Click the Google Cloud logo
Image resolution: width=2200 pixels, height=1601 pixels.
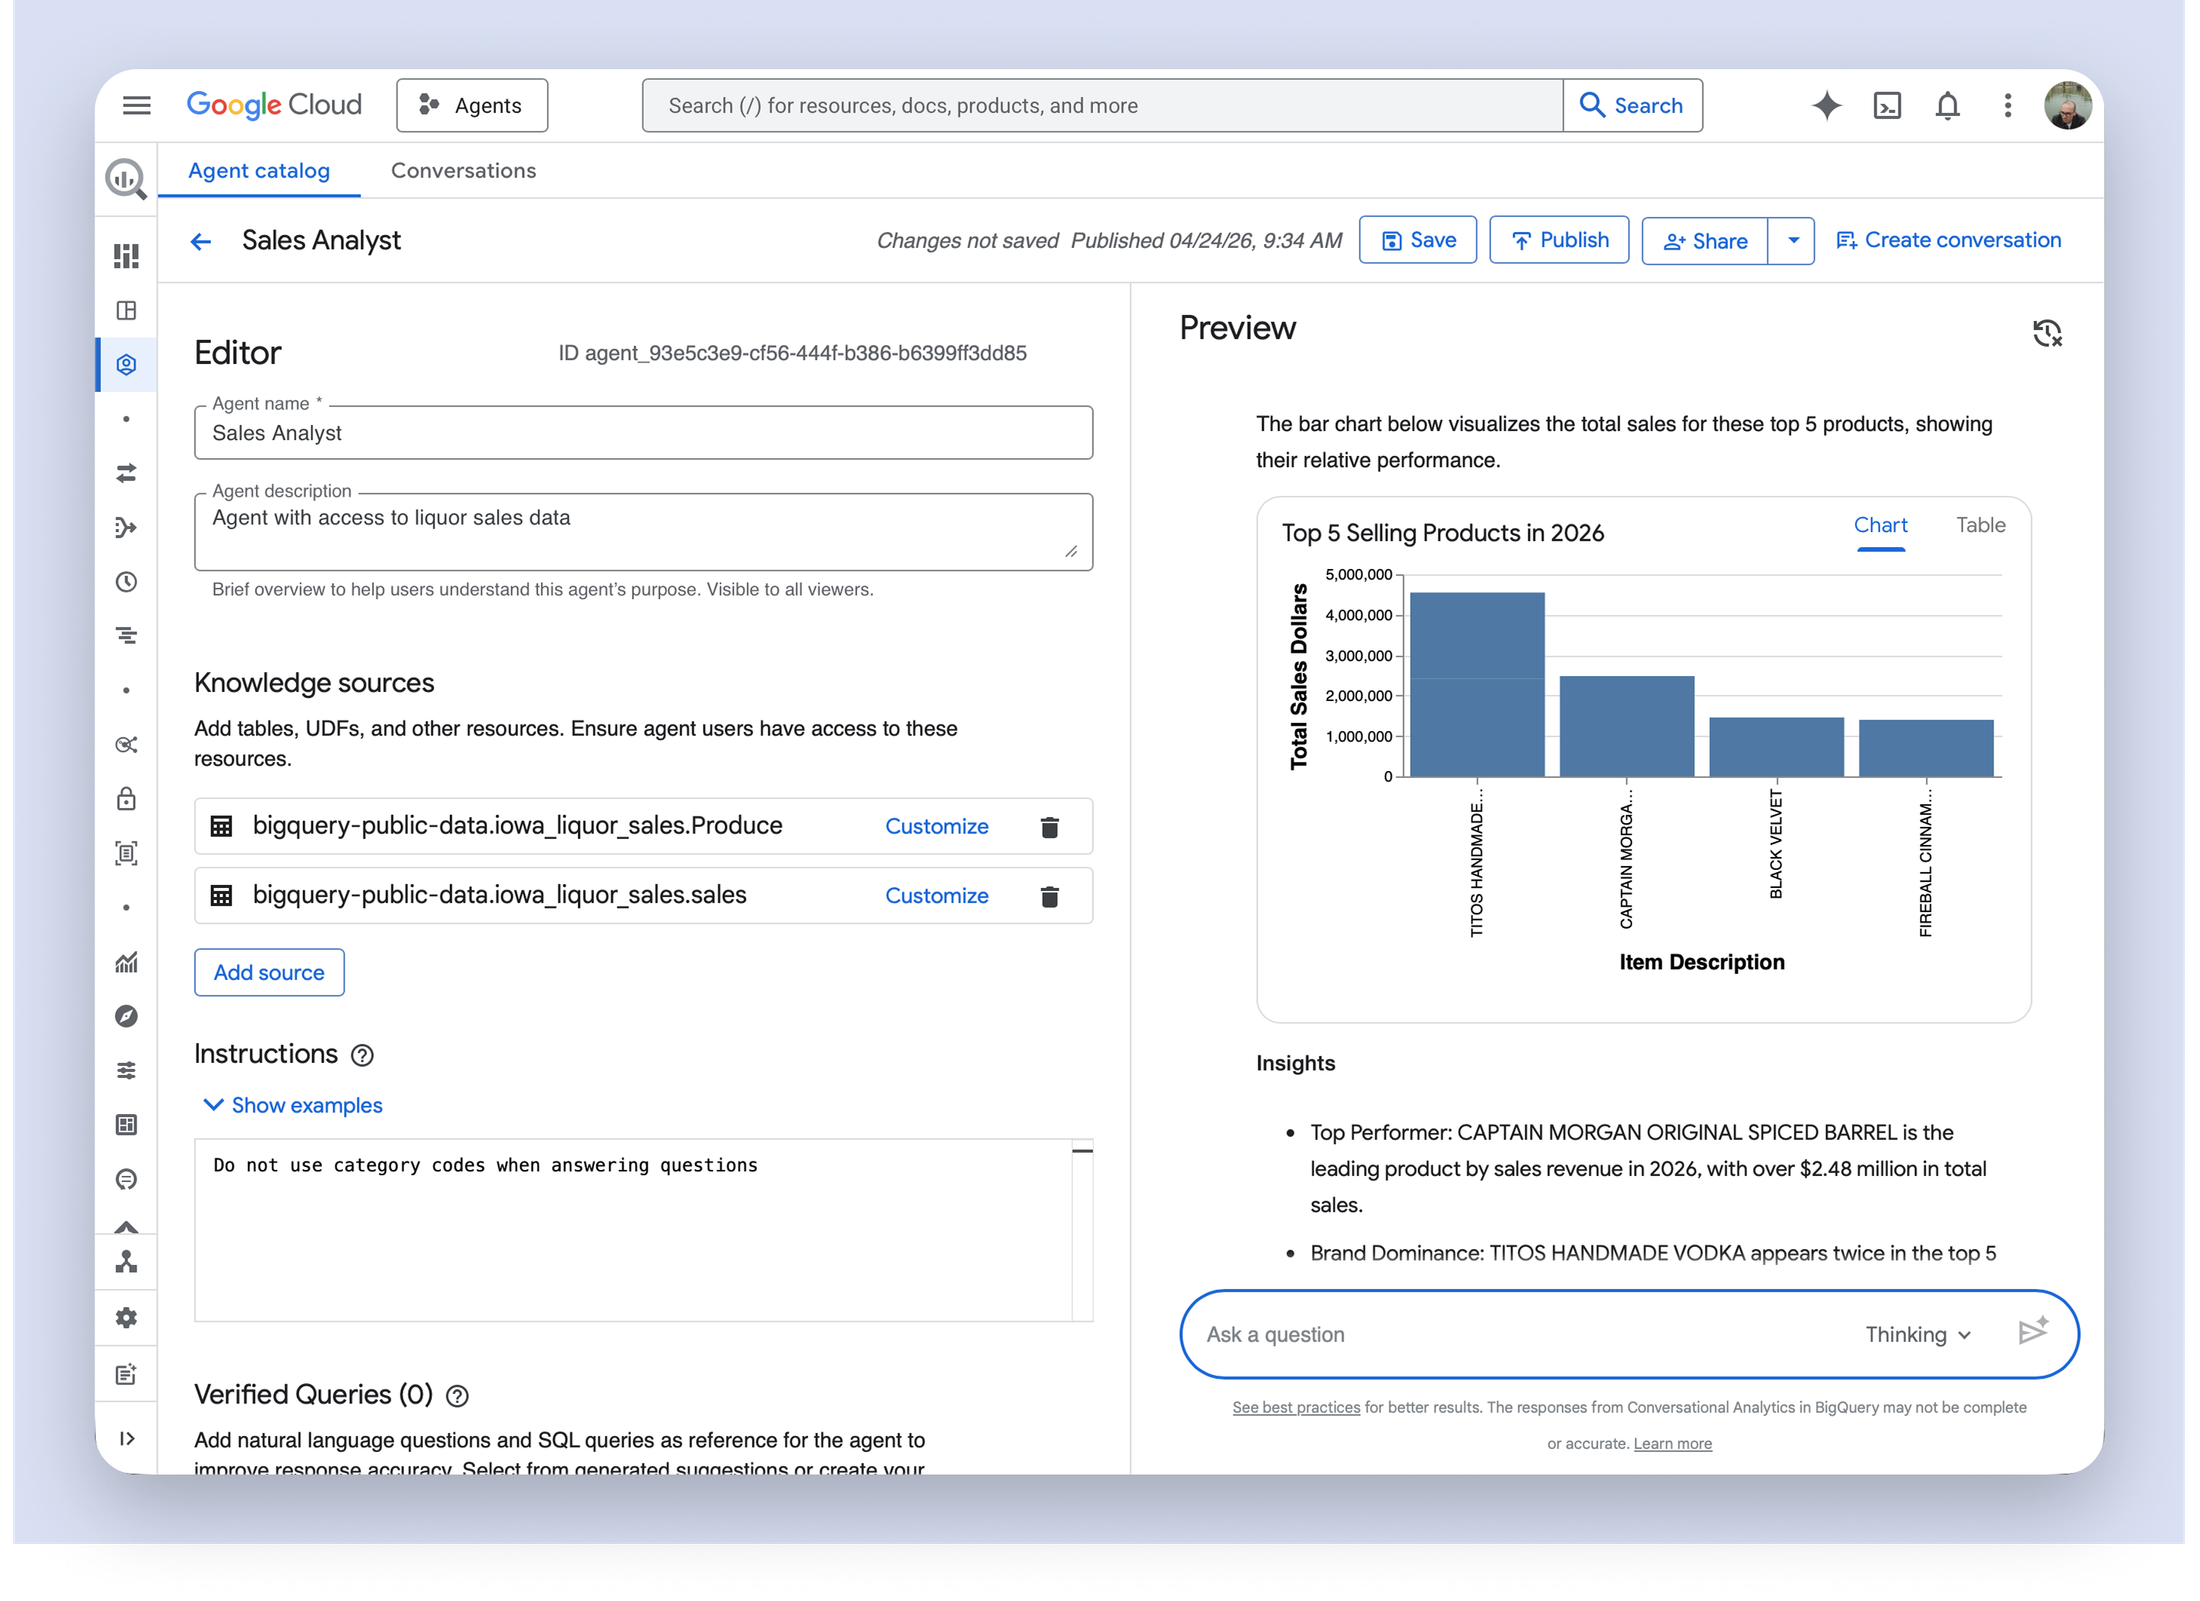[274, 105]
